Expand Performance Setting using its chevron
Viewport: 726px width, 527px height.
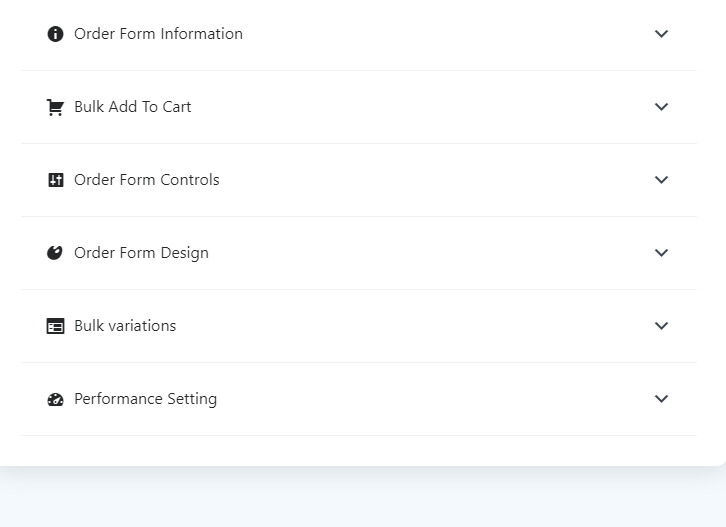coord(661,399)
